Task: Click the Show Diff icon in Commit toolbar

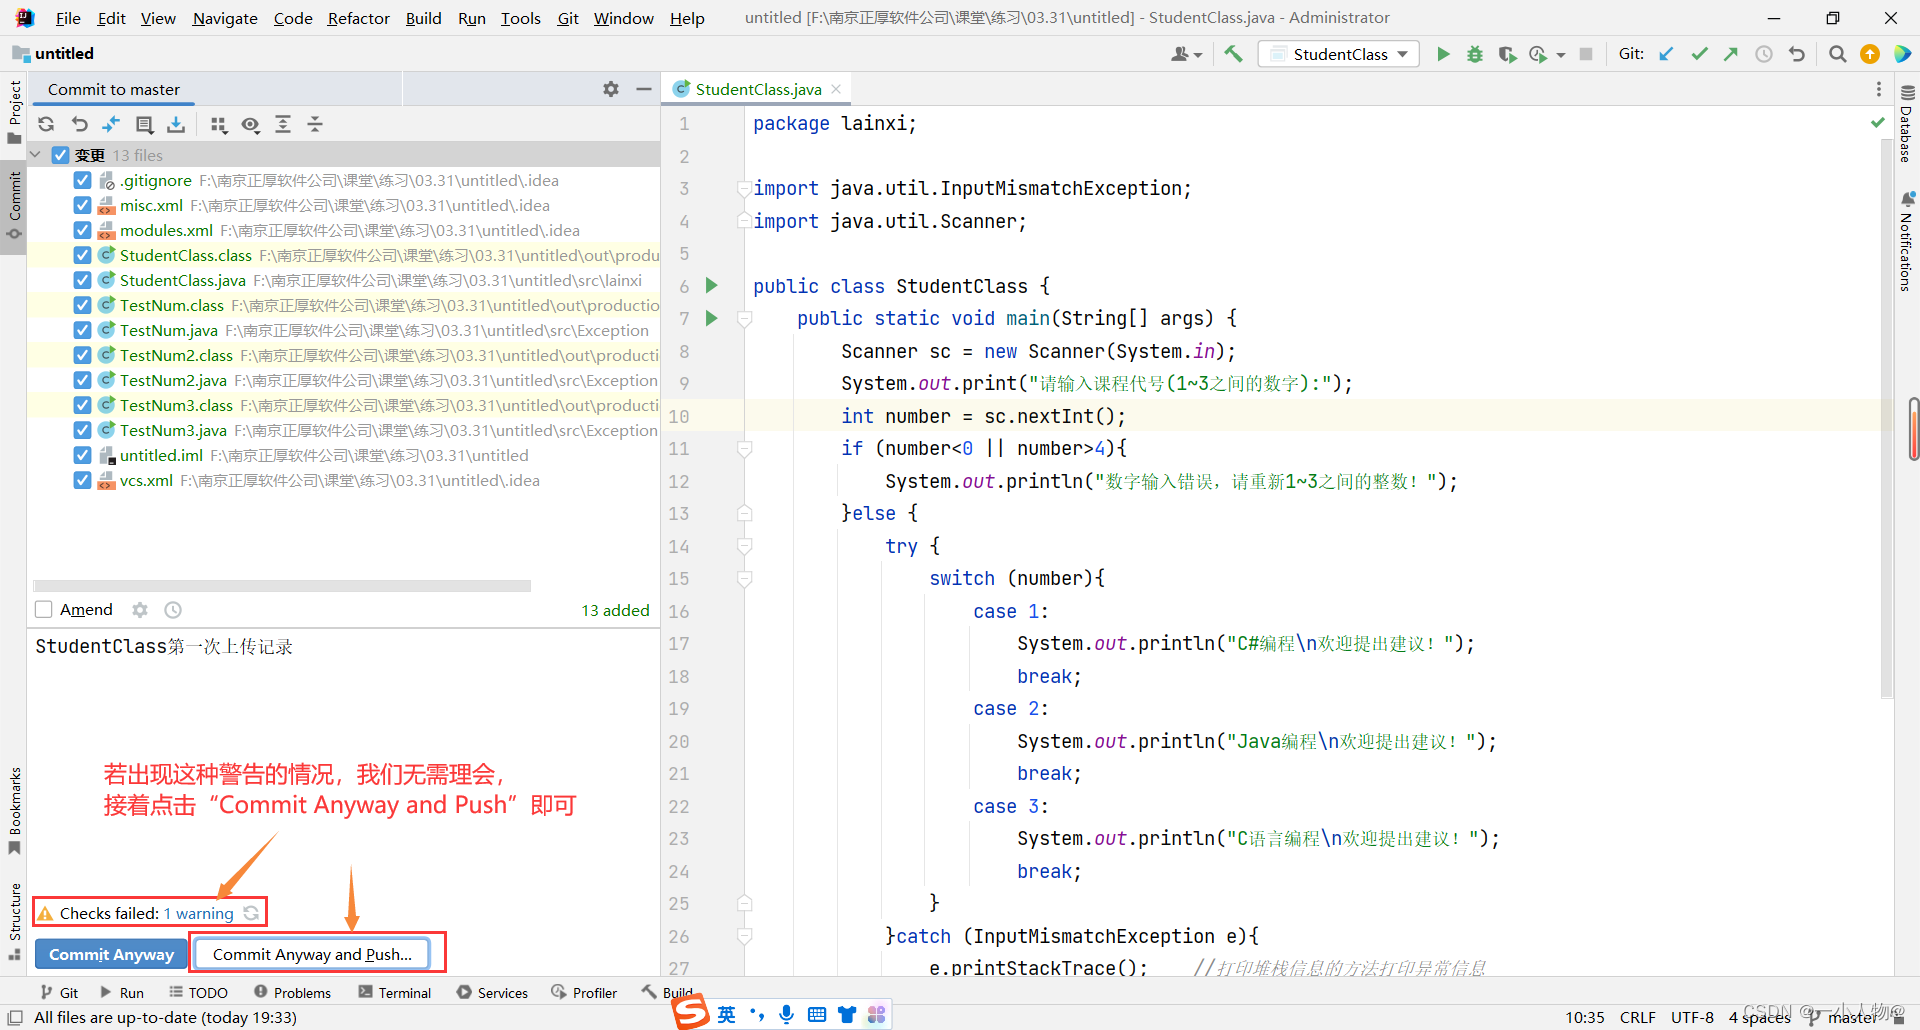Action: [111, 124]
